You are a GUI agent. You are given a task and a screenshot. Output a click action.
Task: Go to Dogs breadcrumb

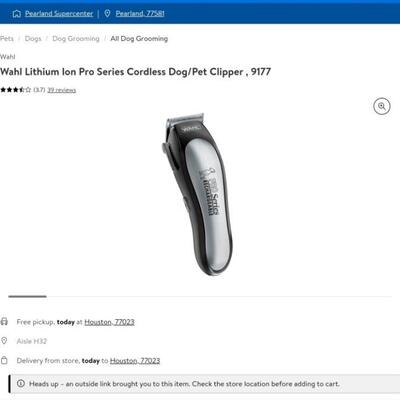point(33,39)
